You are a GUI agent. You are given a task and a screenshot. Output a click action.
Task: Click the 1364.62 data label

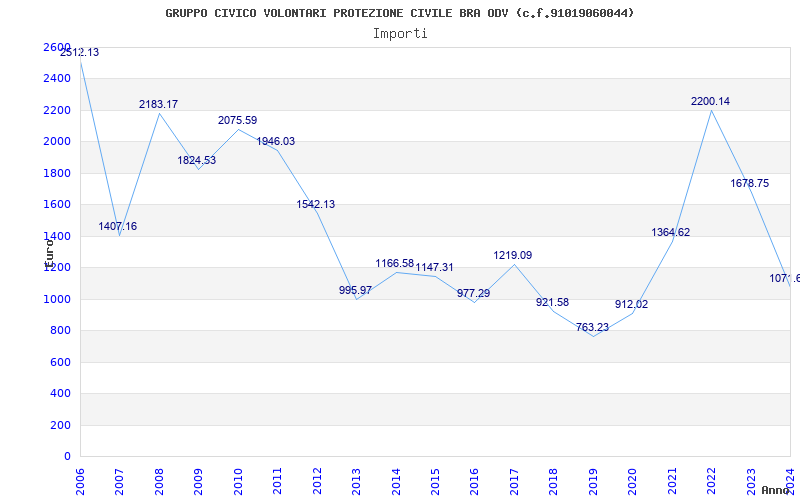click(671, 233)
